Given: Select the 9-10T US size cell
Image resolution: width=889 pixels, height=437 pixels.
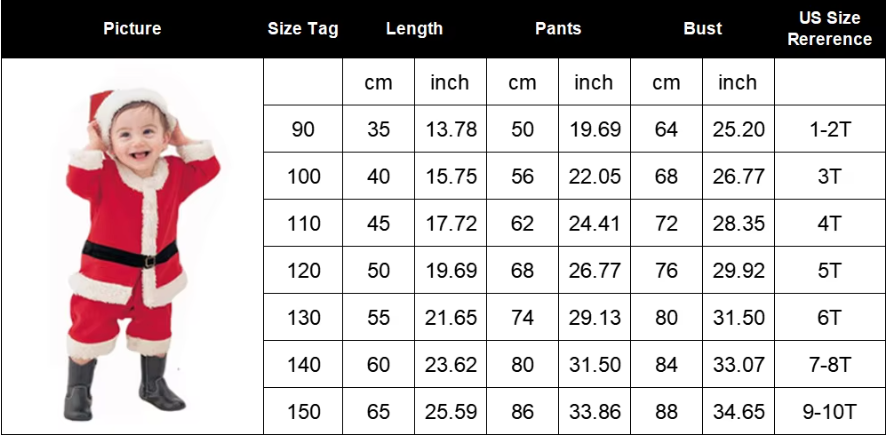Looking at the screenshot, I should (x=829, y=411).
